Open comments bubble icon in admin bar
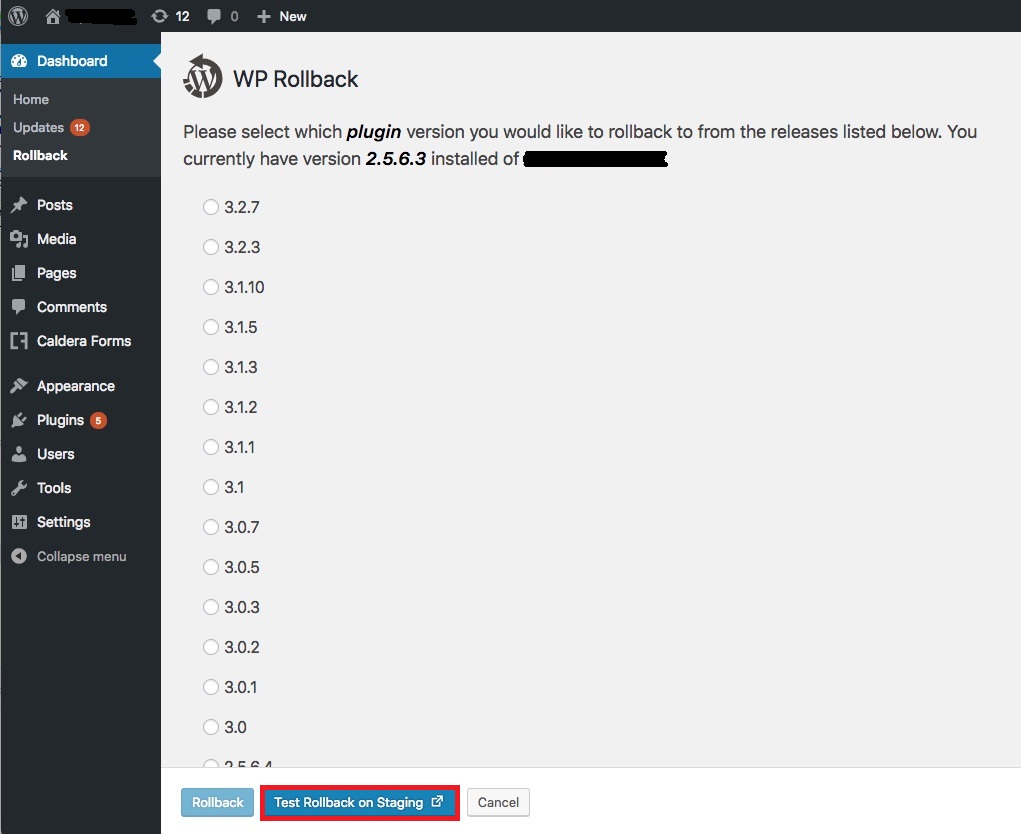 click(214, 16)
